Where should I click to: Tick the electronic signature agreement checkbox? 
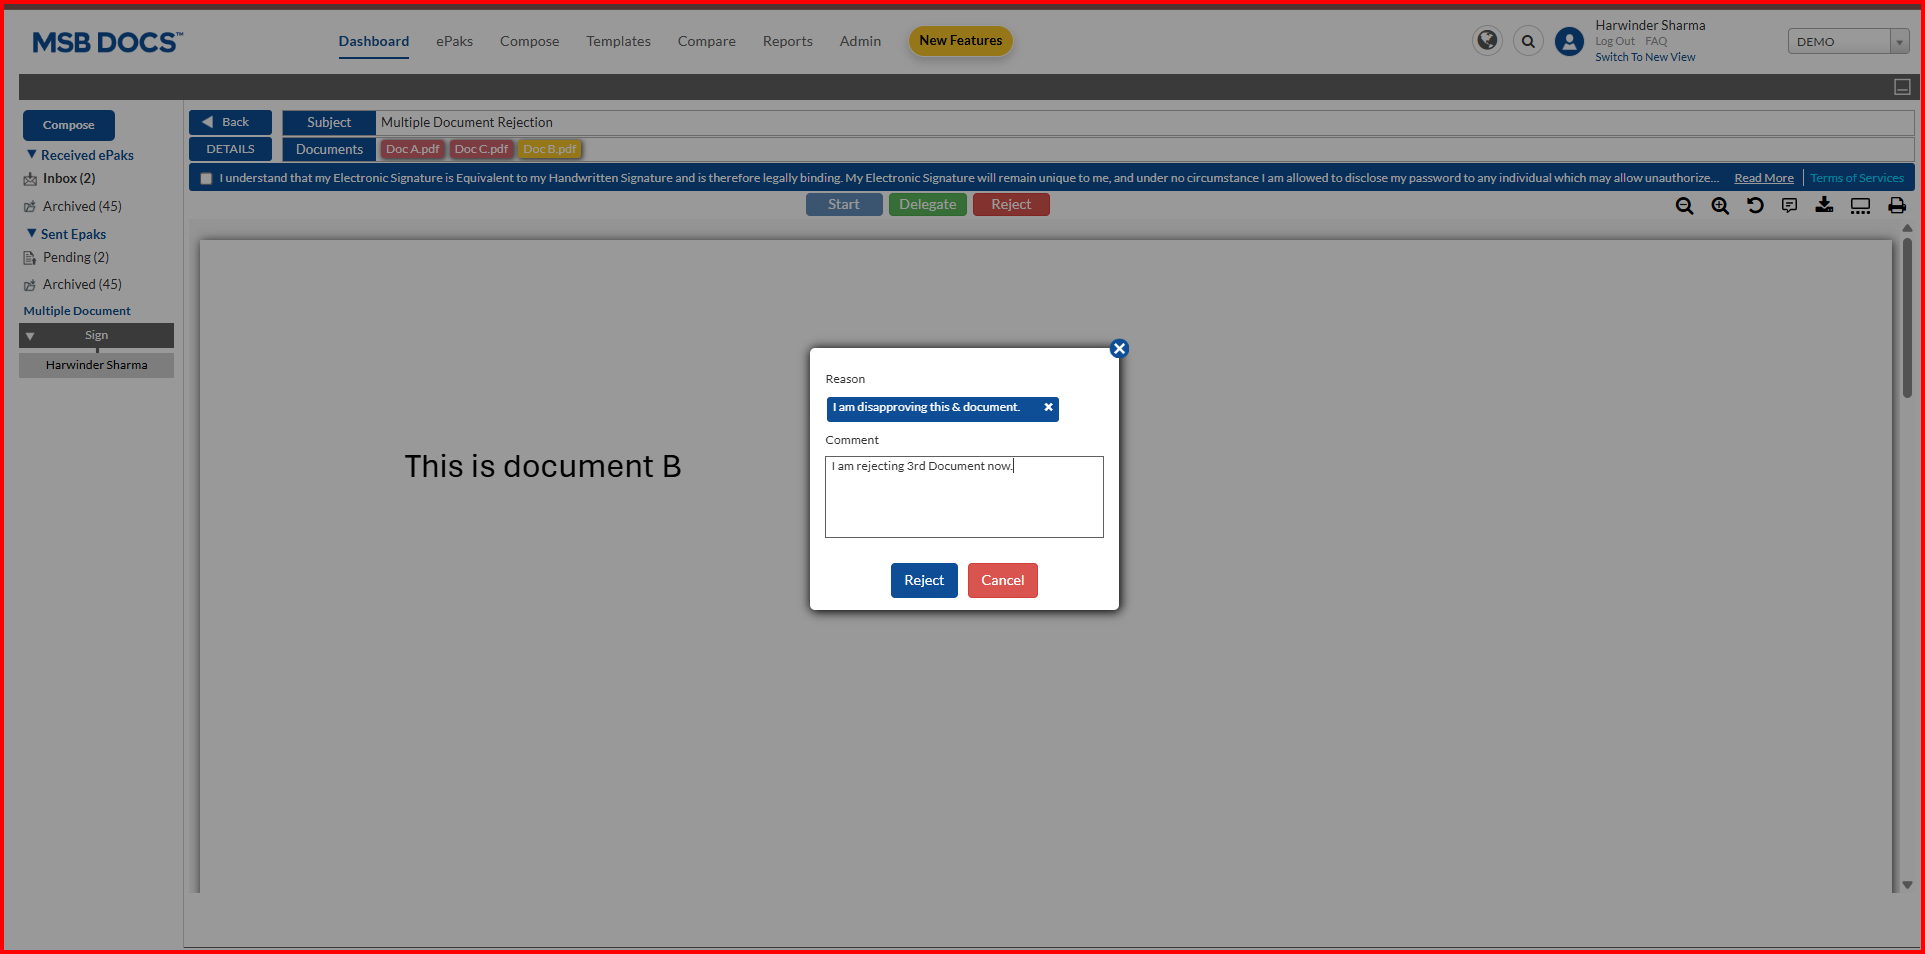[206, 179]
